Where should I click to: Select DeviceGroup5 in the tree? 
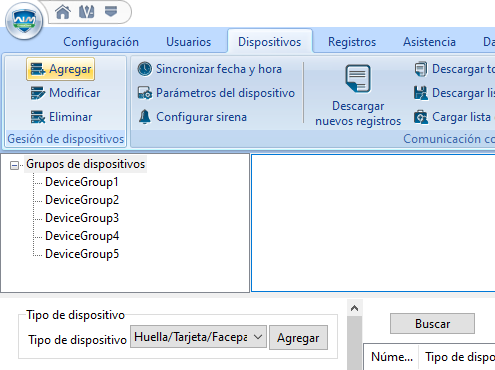(x=82, y=254)
